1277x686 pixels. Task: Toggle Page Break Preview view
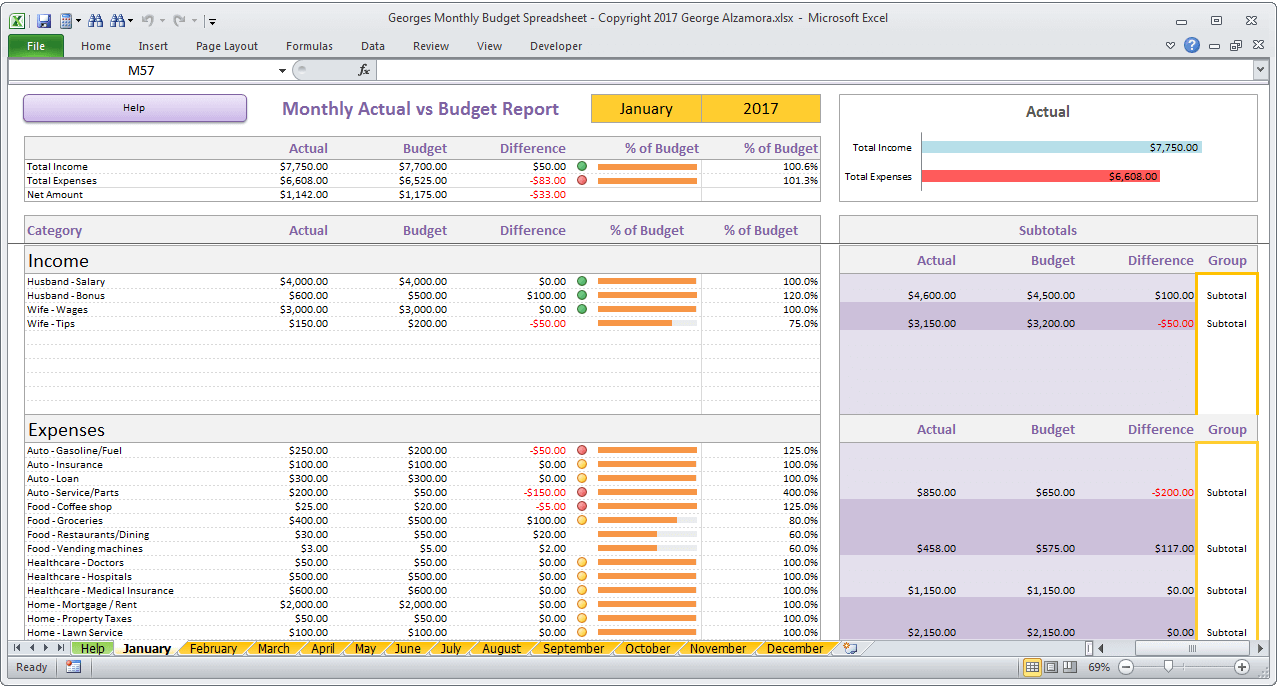pyautogui.click(x=1072, y=667)
